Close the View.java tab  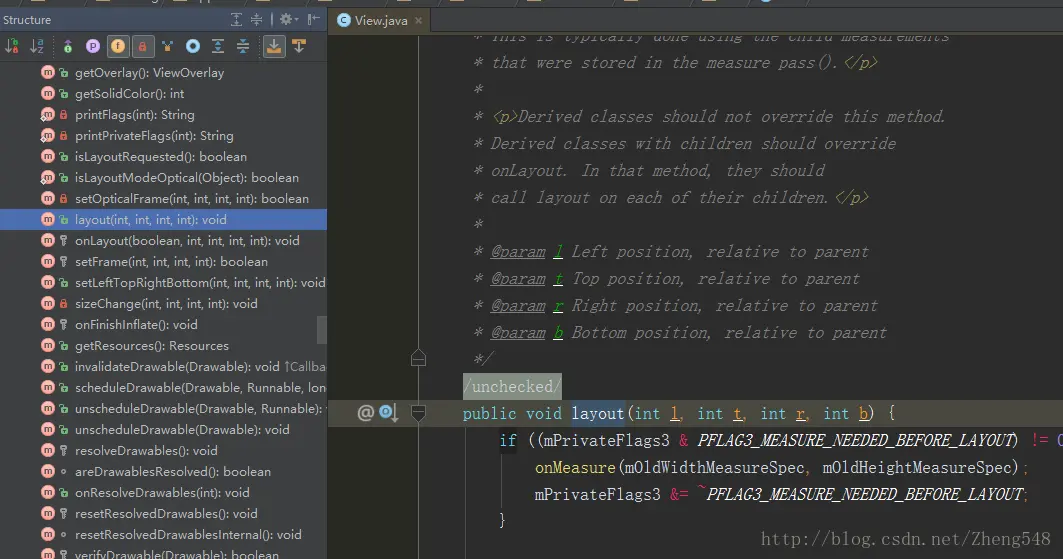point(418,20)
